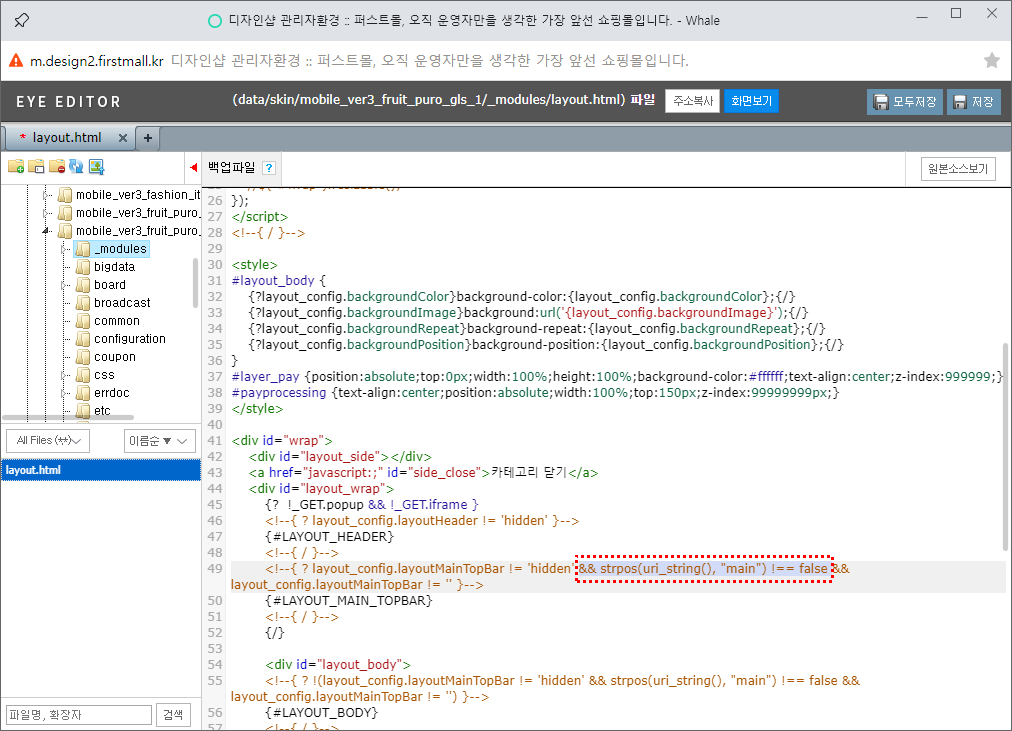Click the code editor vertical scrollbar

1006,447
